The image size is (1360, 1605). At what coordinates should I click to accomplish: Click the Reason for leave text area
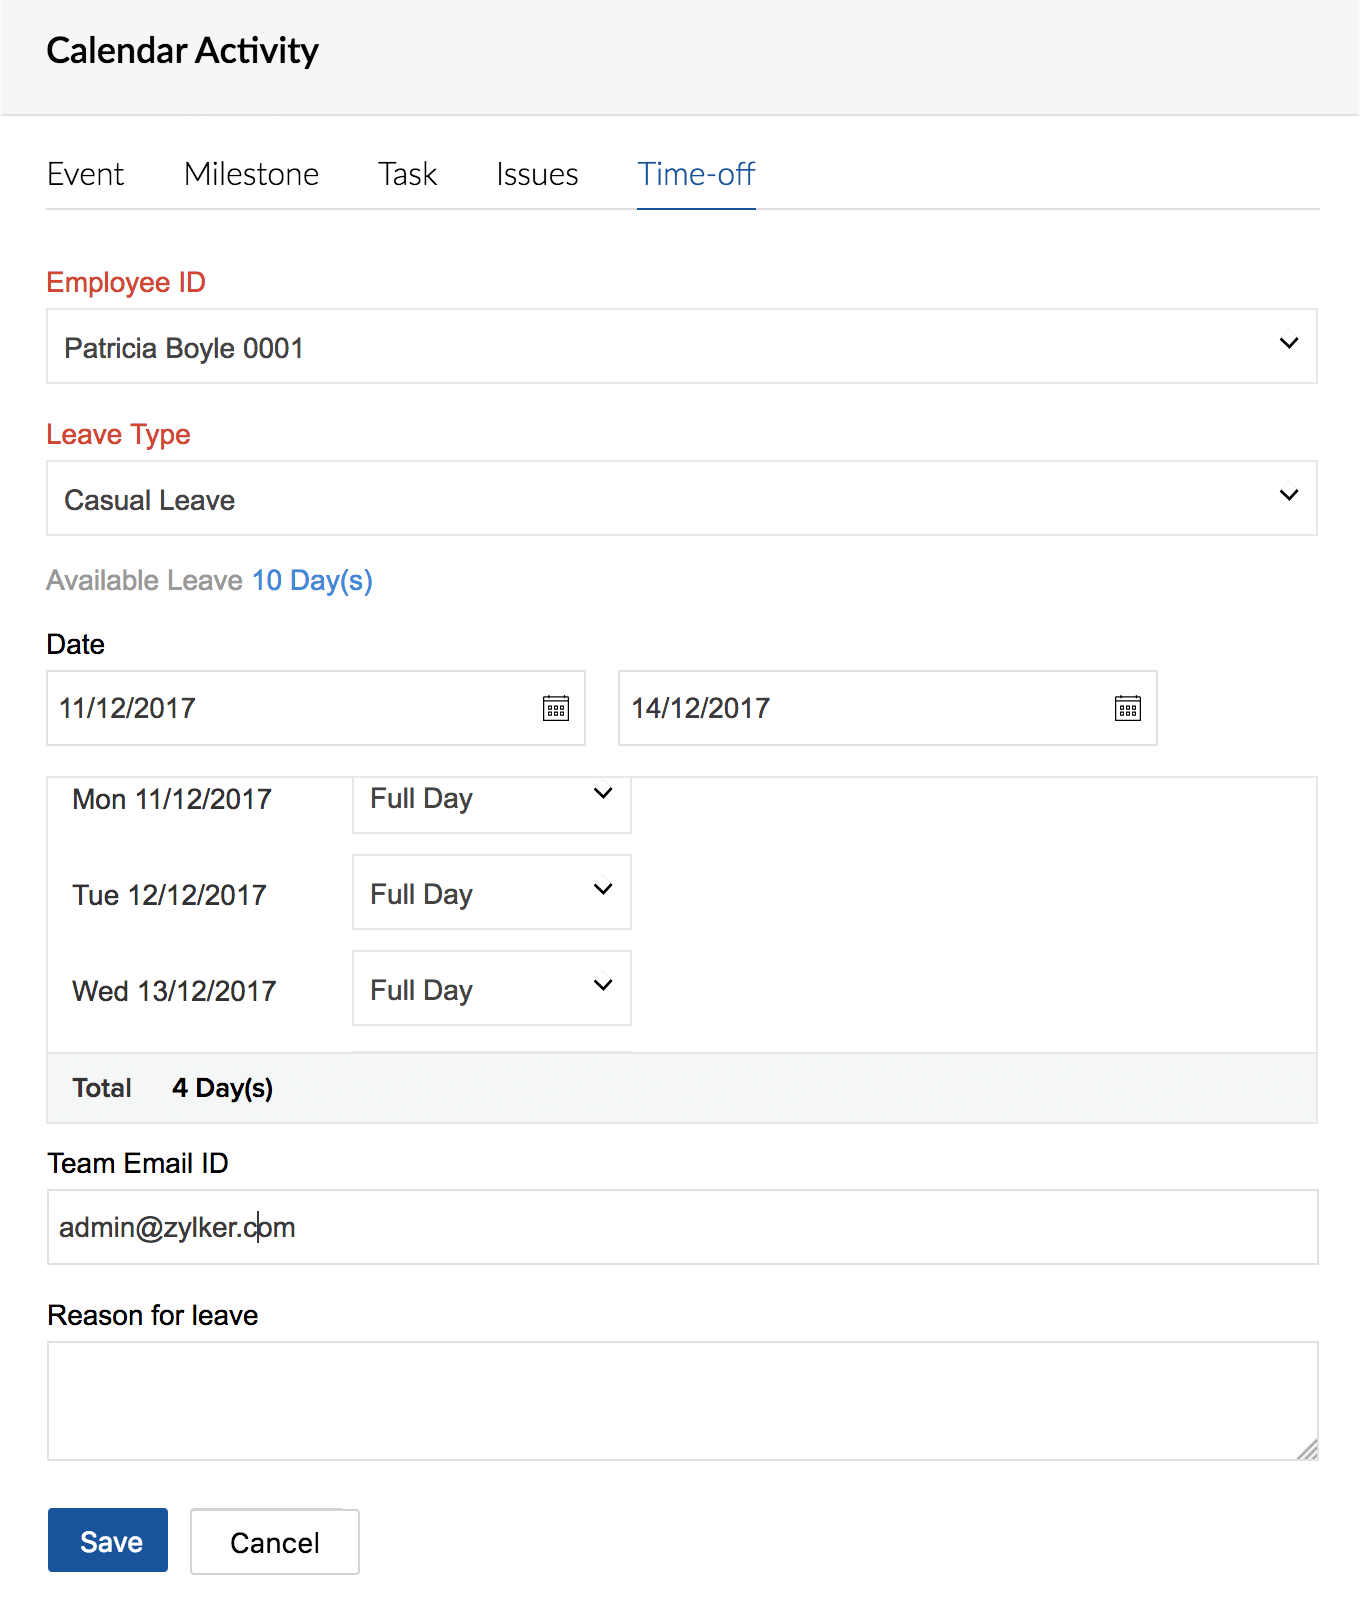pos(682,1401)
